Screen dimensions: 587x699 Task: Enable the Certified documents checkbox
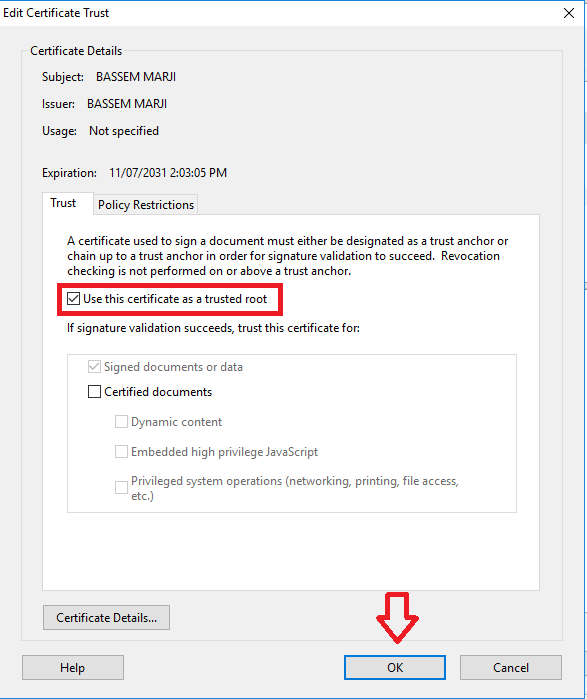[x=94, y=392]
